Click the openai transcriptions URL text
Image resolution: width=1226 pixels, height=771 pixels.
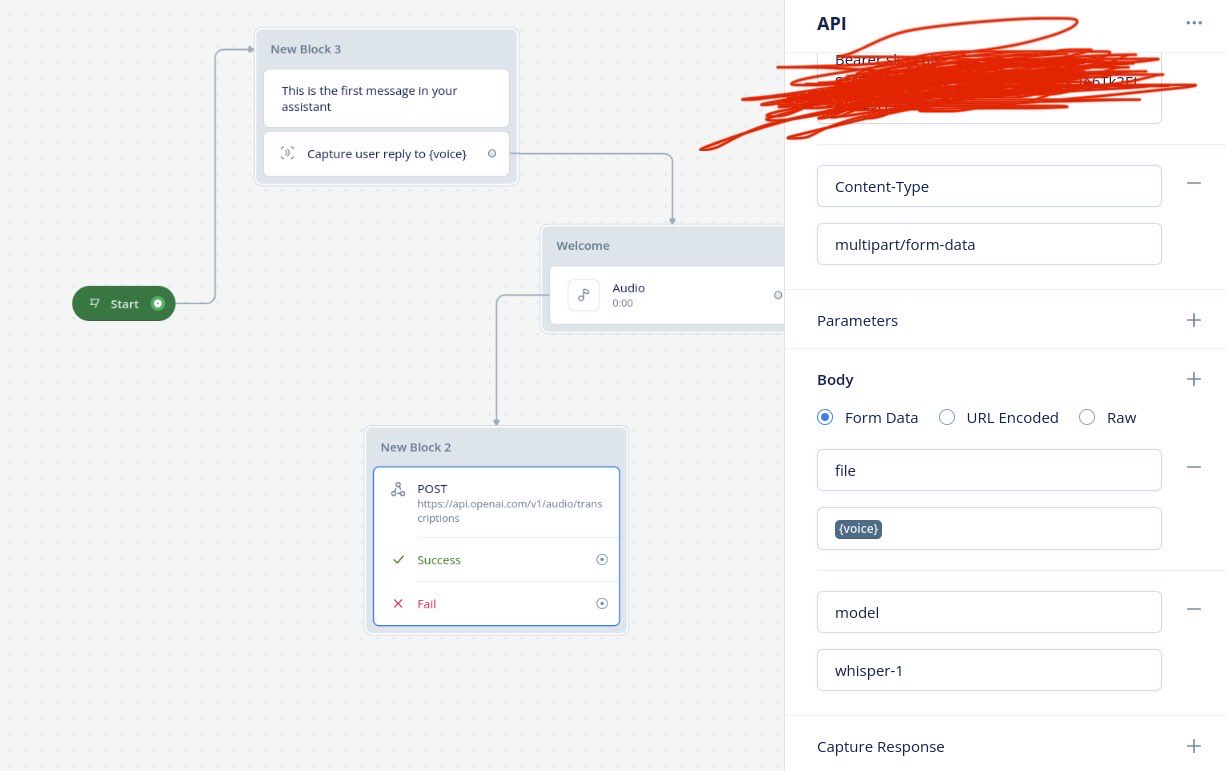click(x=509, y=511)
